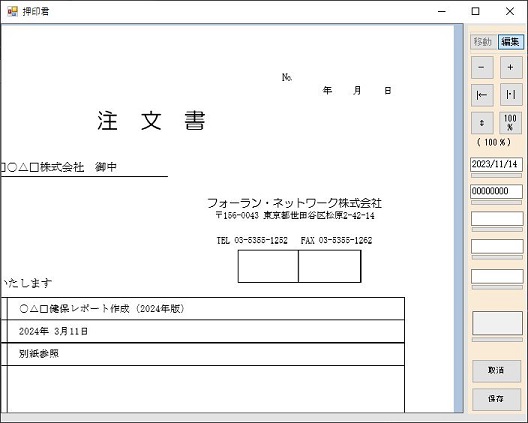Save with the 保存 button
The width and height of the screenshot is (528, 423).
496,399
